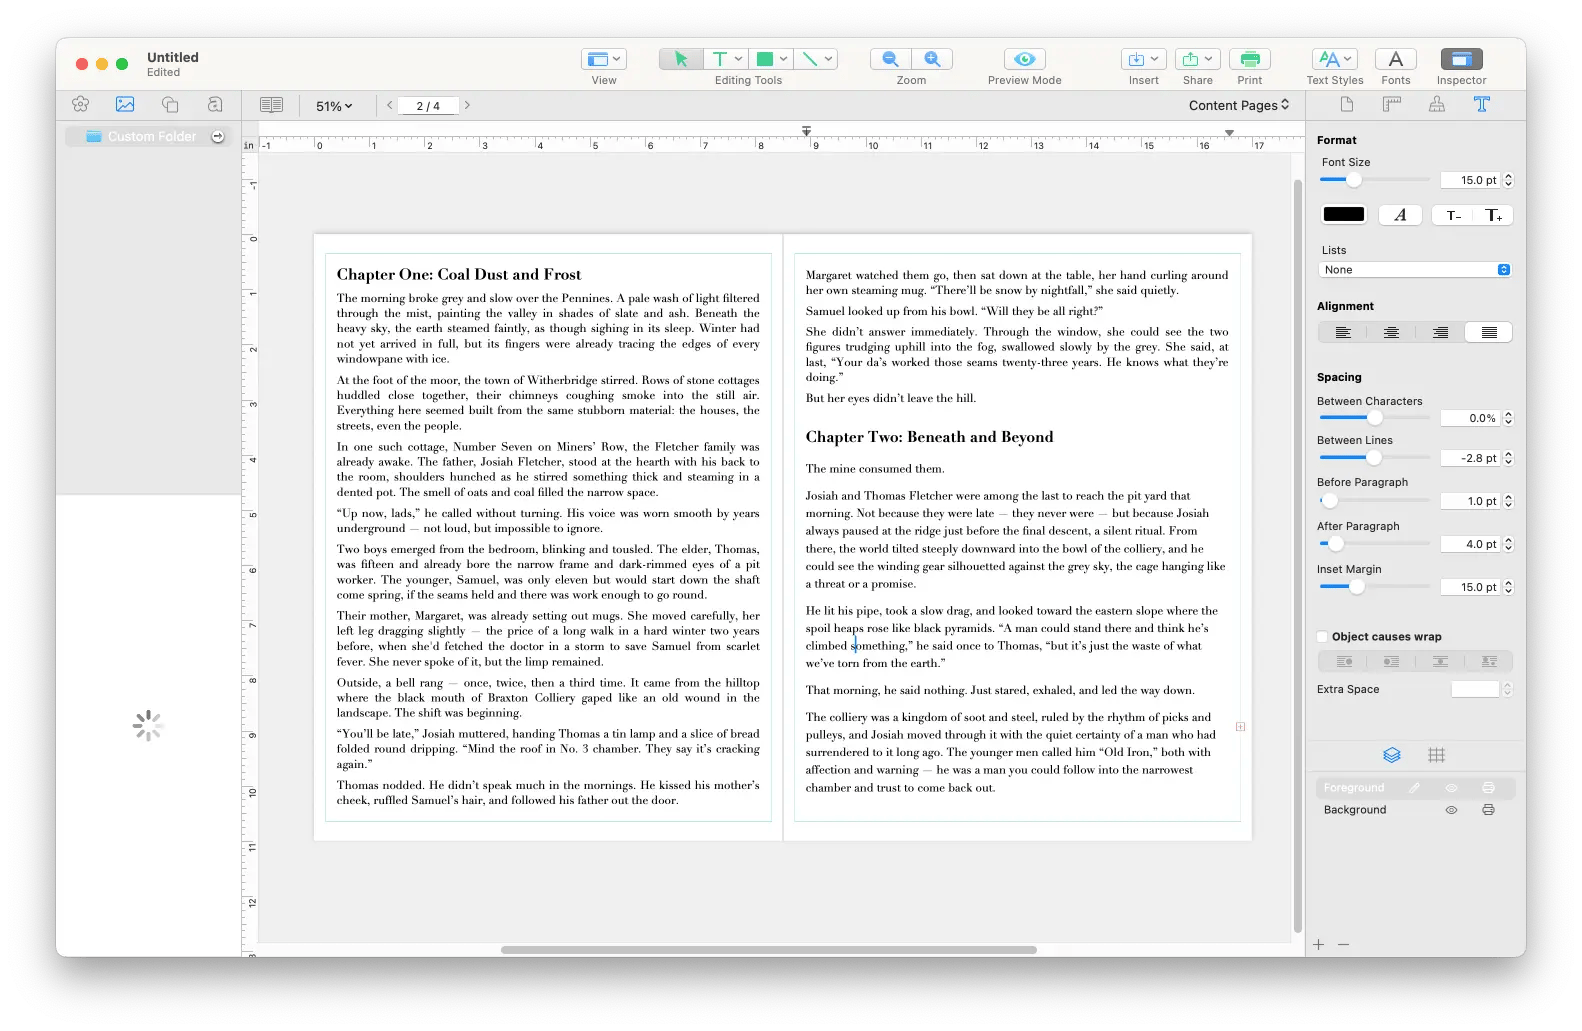
Task: Click the Font Size value field
Action: [x=1470, y=181]
